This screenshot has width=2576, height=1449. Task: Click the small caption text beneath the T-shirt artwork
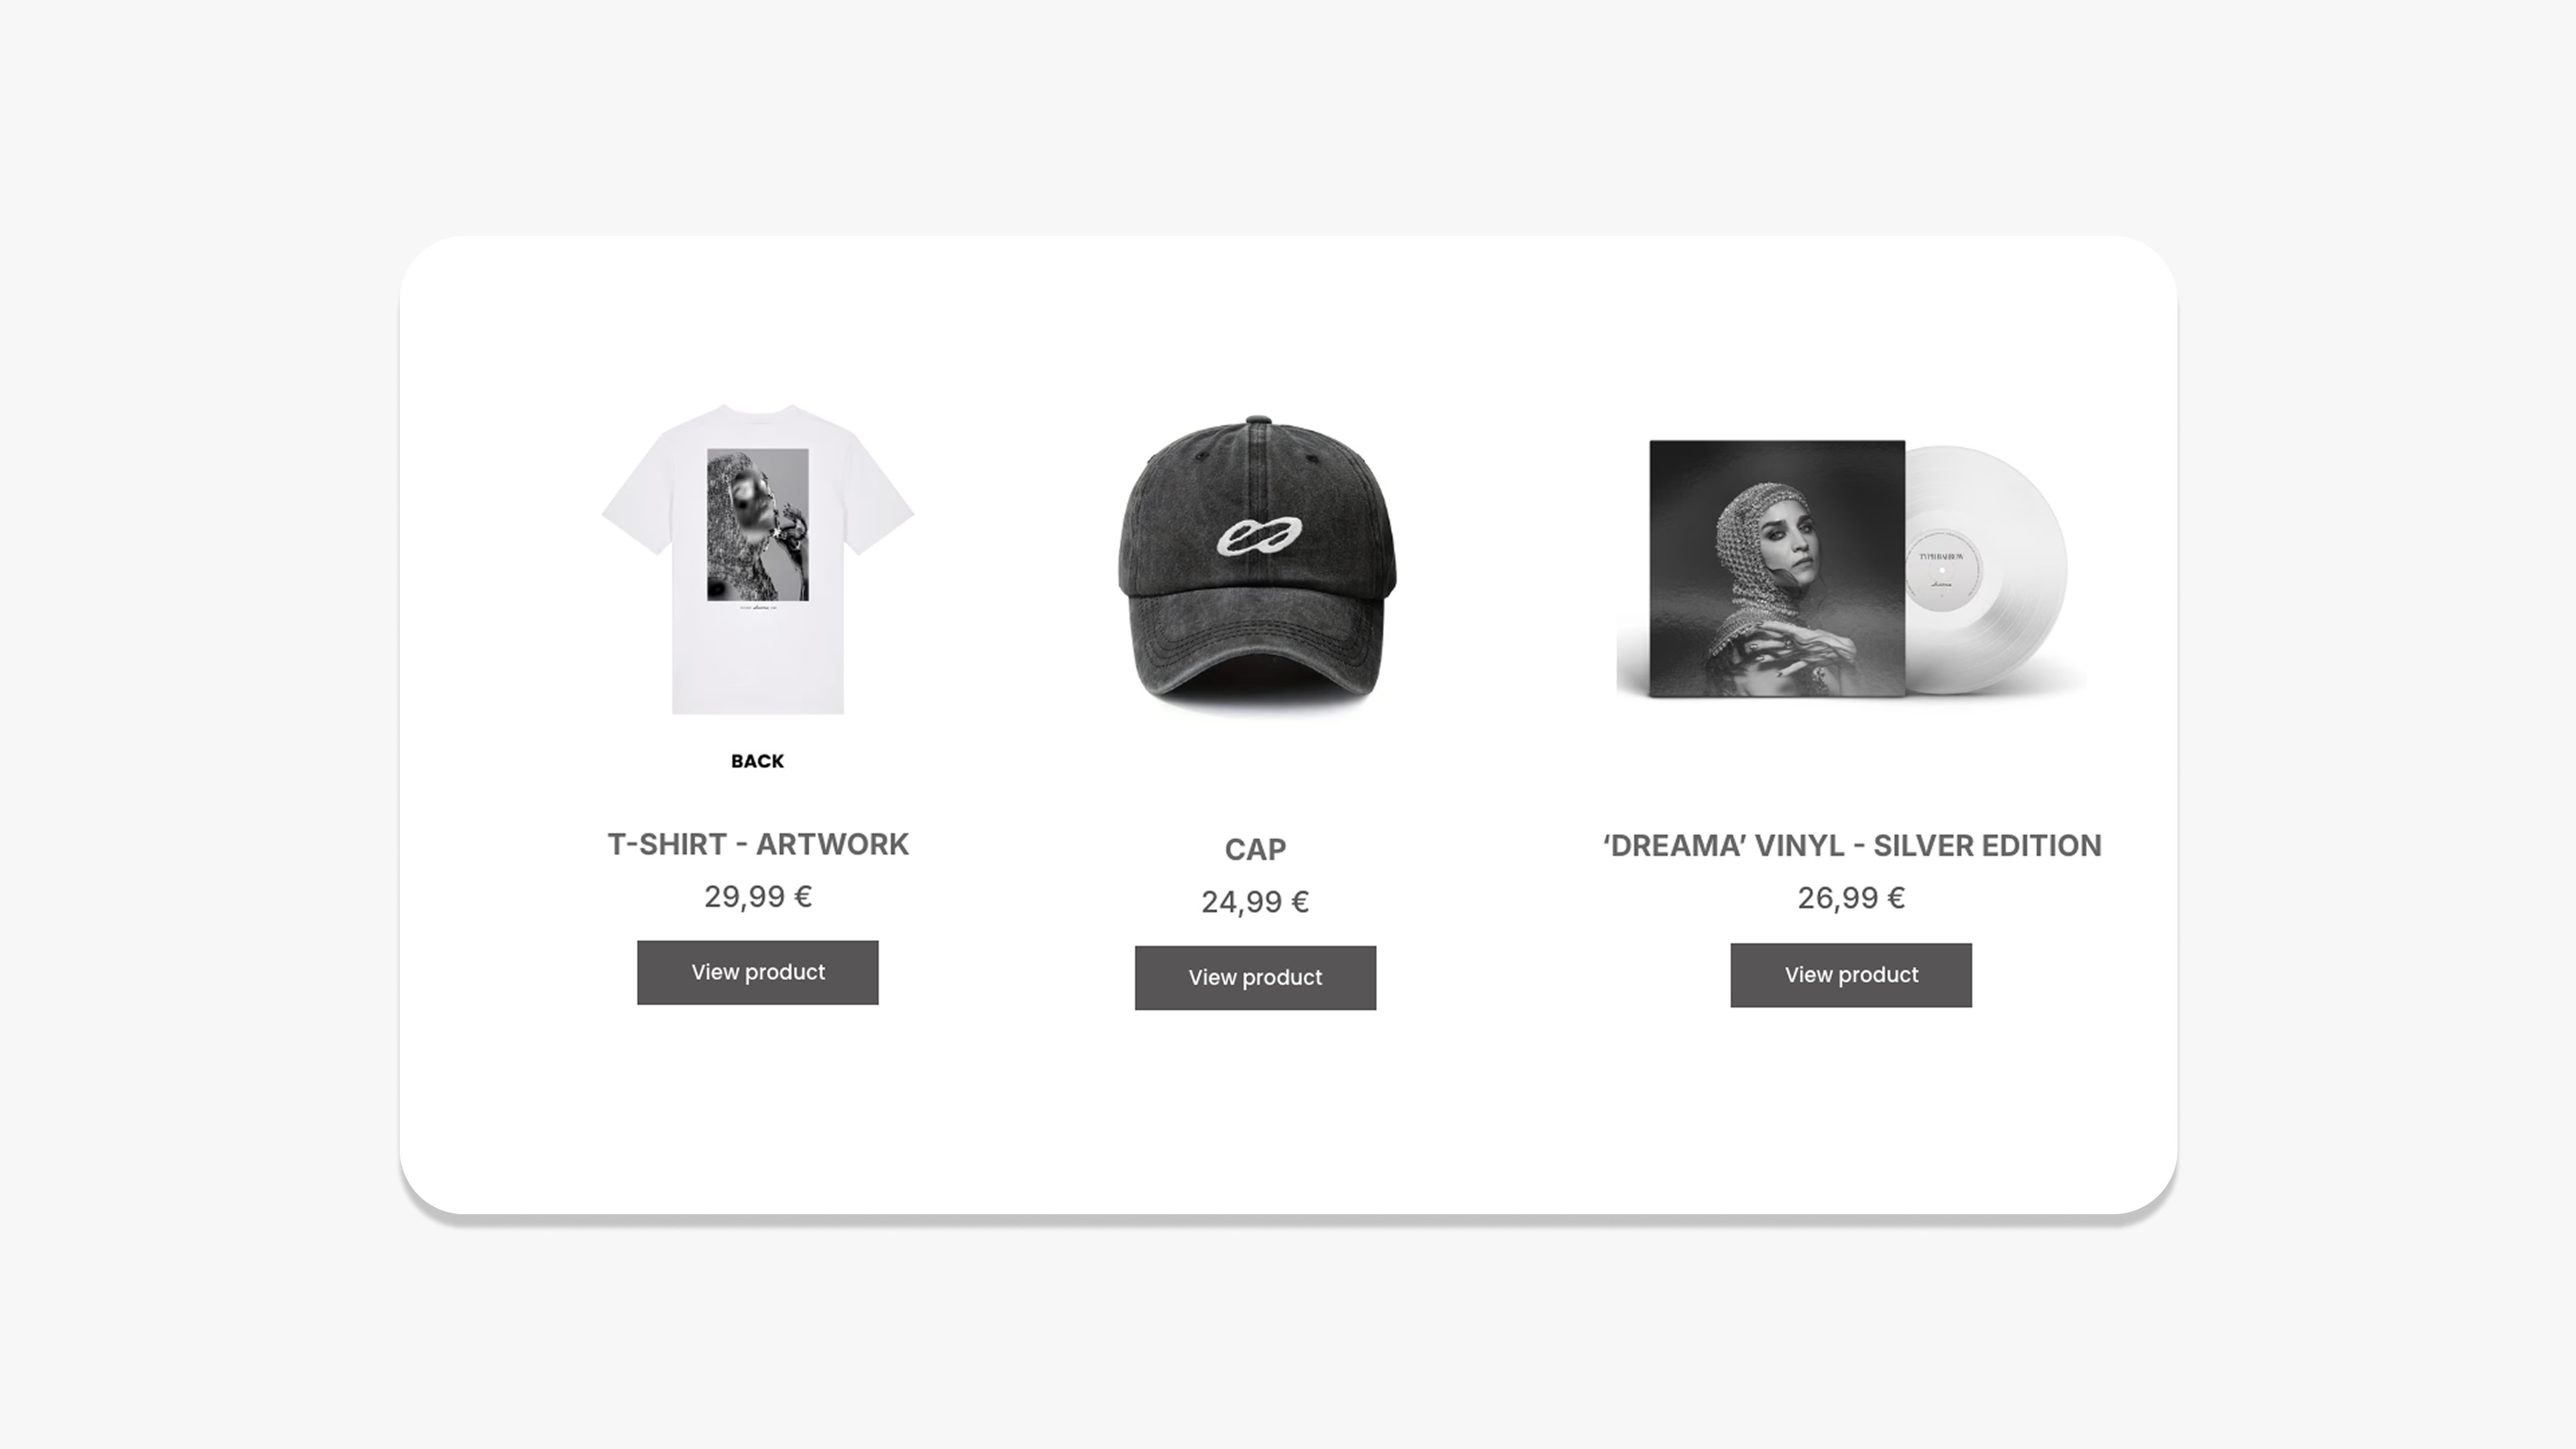(x=758, y=607)
